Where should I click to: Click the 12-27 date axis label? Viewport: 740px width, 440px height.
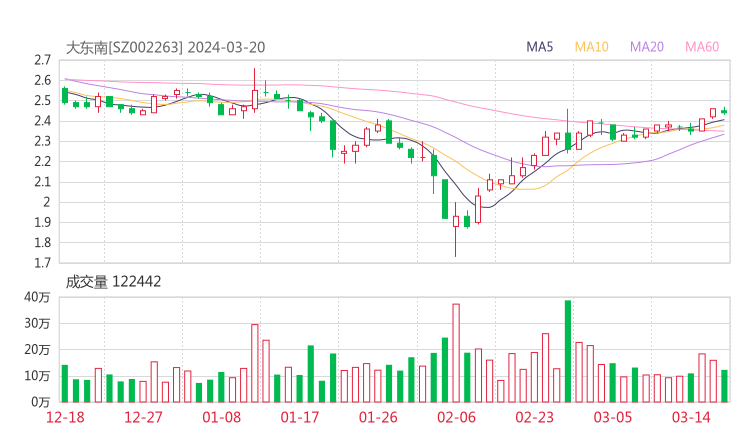[143, 417]
